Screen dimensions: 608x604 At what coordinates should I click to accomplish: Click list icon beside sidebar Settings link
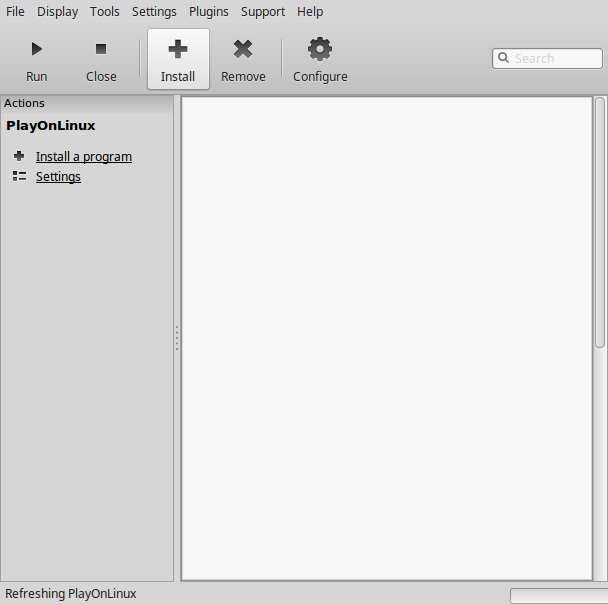[19, 176]
